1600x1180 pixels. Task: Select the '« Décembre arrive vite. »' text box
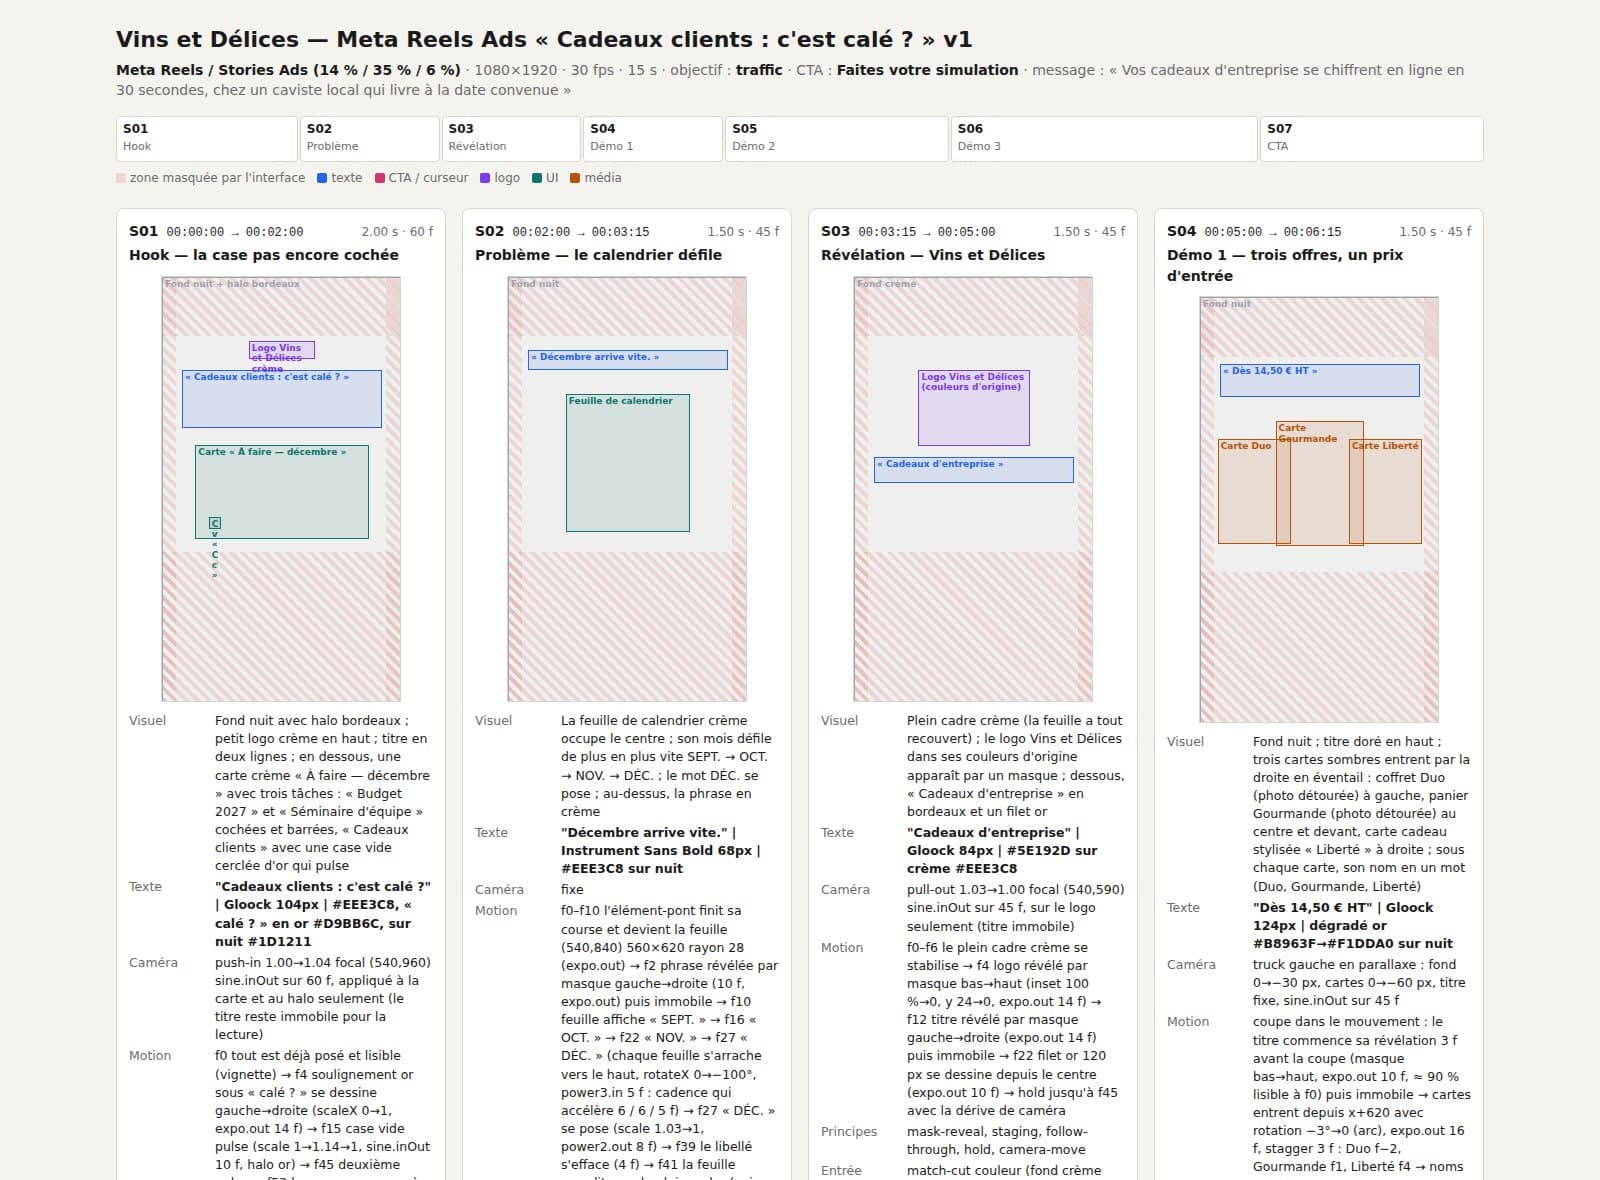point(628,360)
